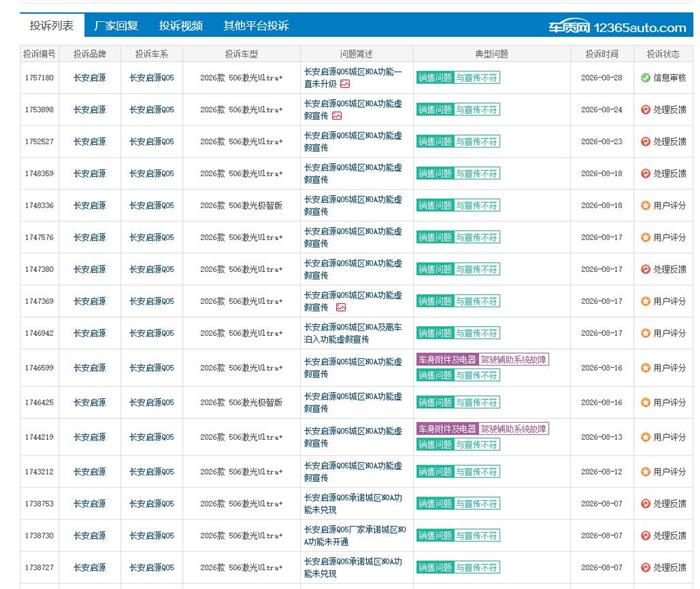Click red status icon for complaint 1752527

pos(645,142)
